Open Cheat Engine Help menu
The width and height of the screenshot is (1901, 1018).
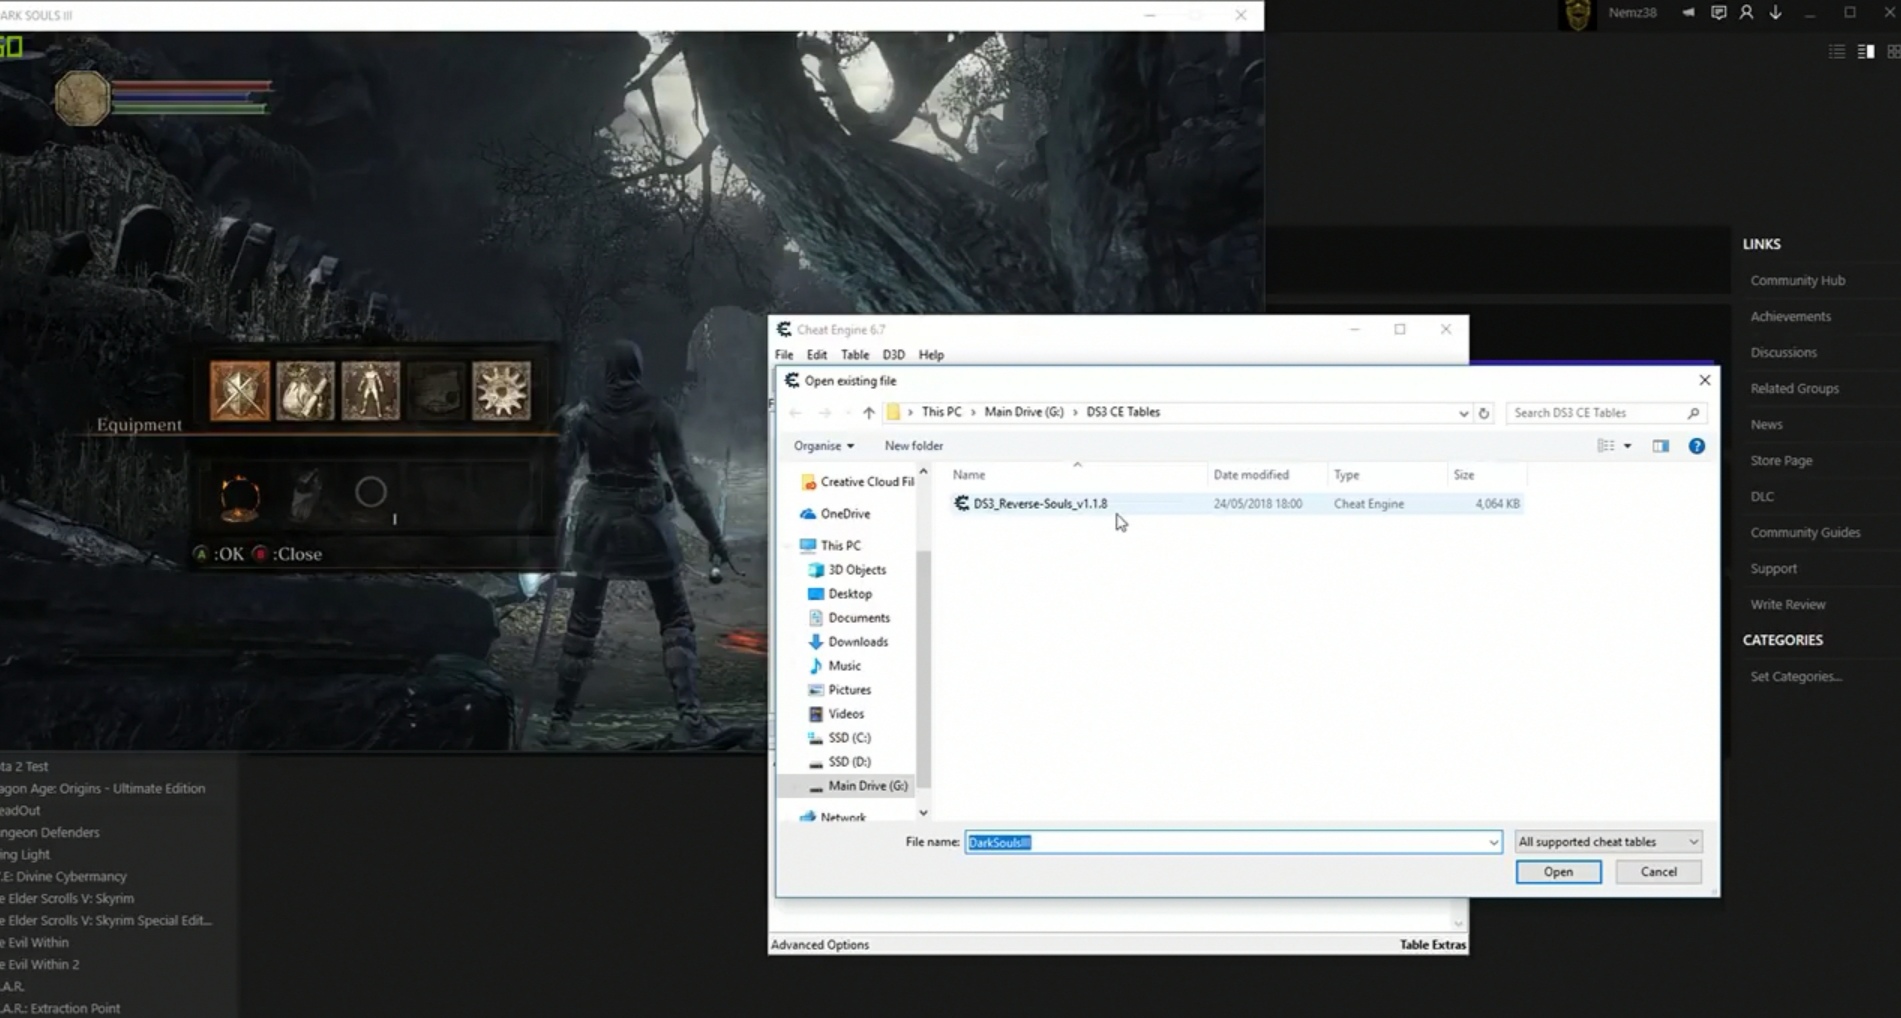coord(931,355)
